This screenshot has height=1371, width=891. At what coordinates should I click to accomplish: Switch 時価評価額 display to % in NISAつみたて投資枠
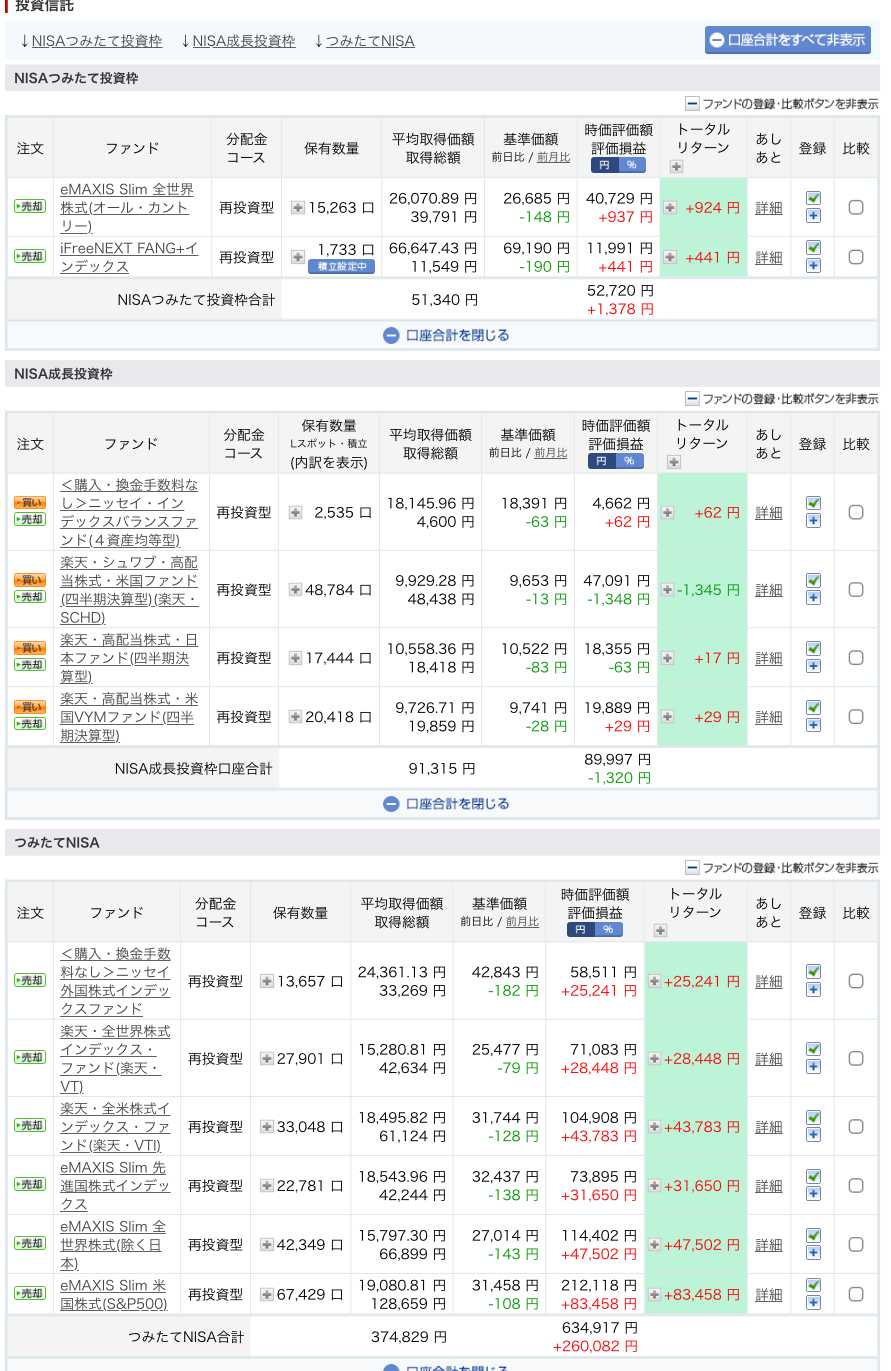[631, 165]
